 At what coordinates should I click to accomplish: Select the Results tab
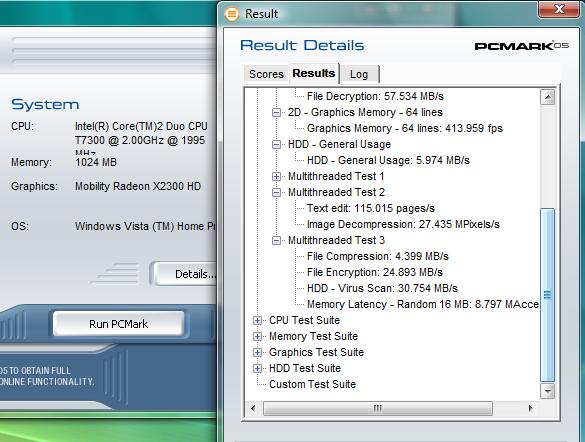click(314, 73)
